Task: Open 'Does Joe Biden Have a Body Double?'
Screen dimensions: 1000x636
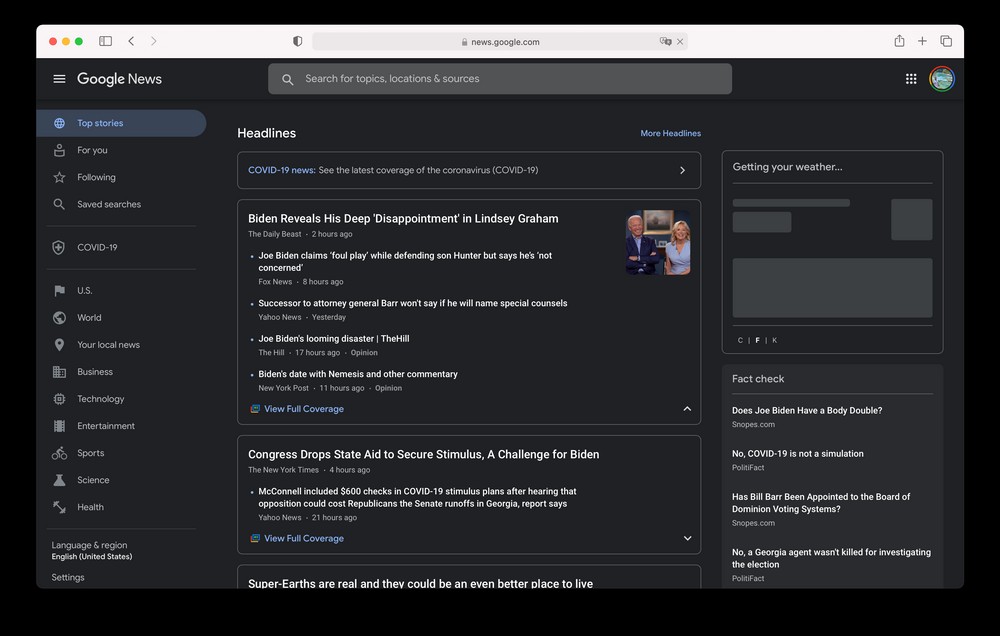Action: click(x=807, y=411)
